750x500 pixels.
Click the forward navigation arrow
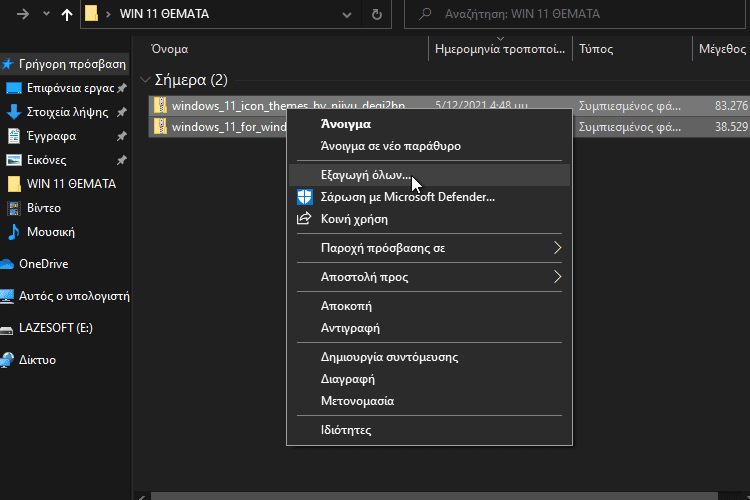[22, 14]
